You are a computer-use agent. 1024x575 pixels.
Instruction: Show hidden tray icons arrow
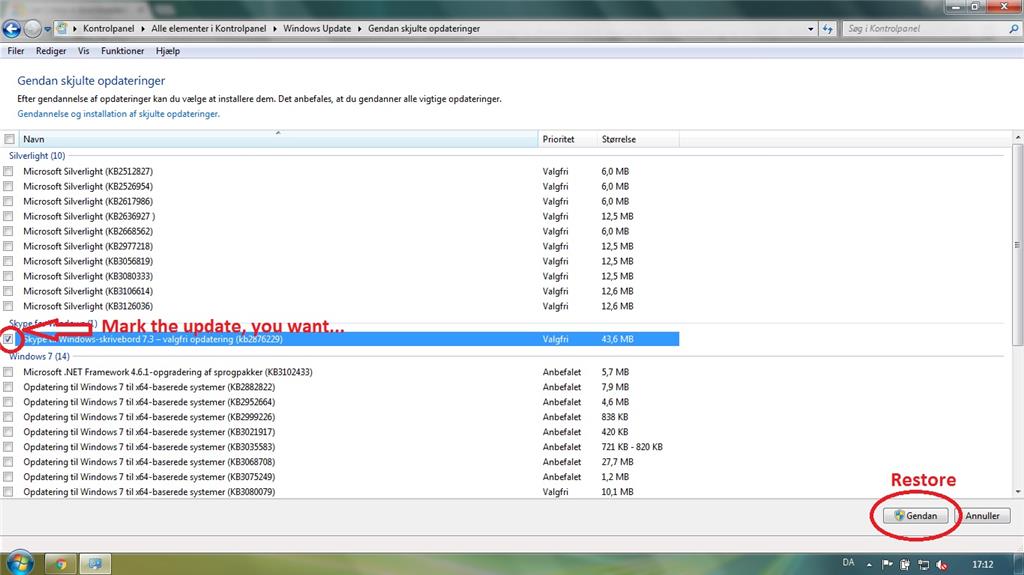pos(869,565)
